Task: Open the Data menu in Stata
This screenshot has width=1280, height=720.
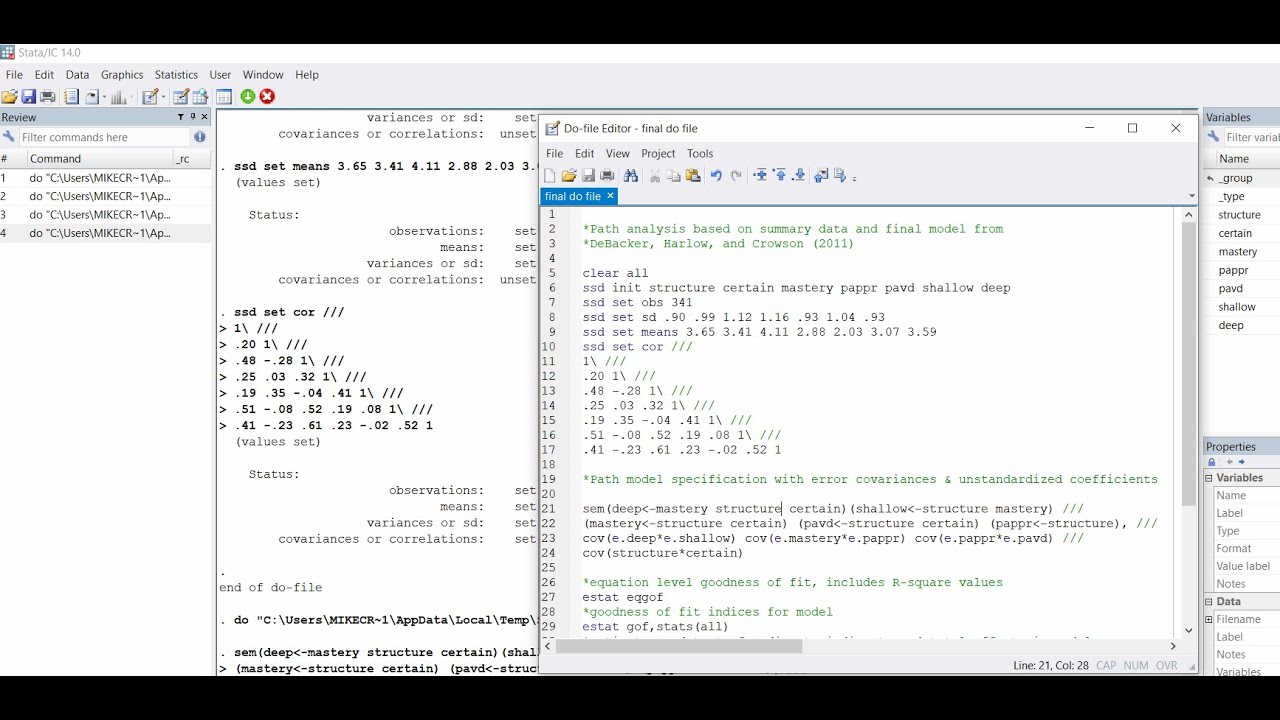Action: [77, 75]
